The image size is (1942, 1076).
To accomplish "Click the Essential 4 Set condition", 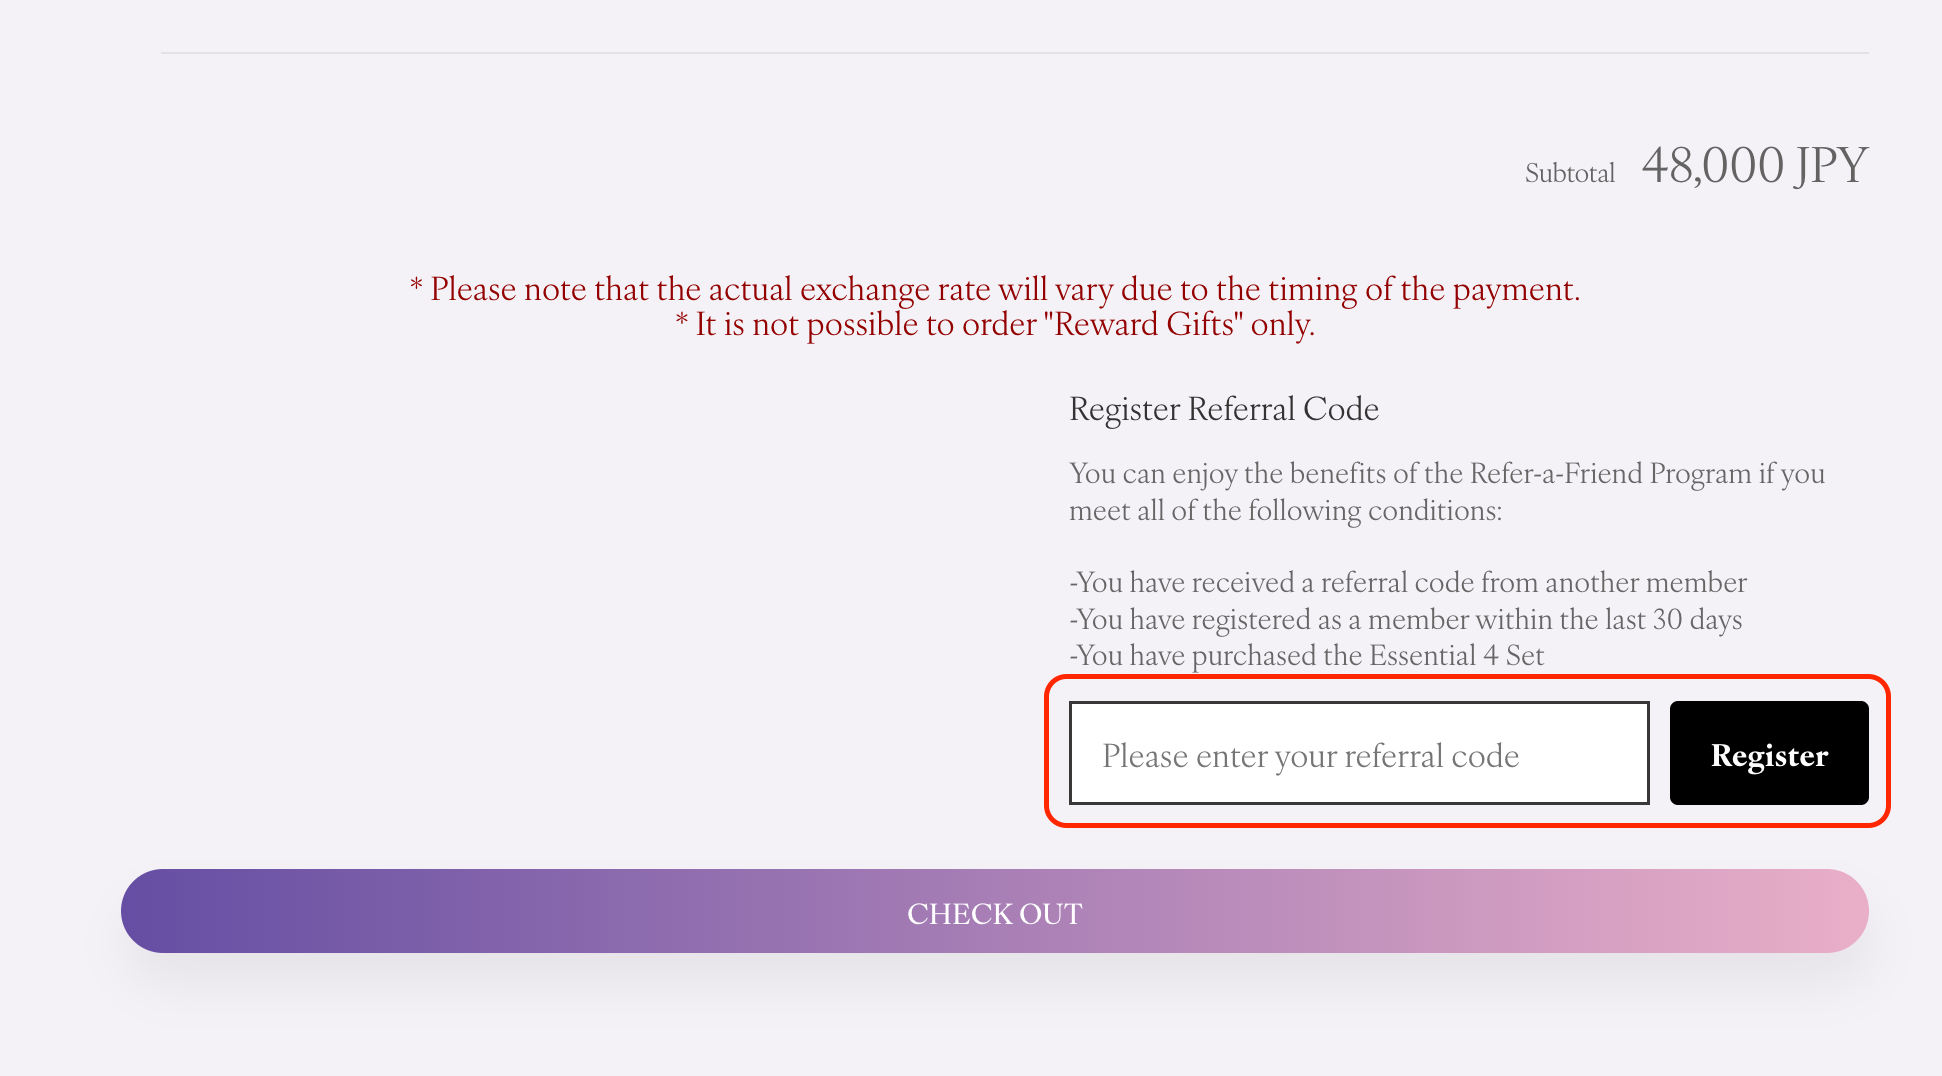I will point(1306,655).
